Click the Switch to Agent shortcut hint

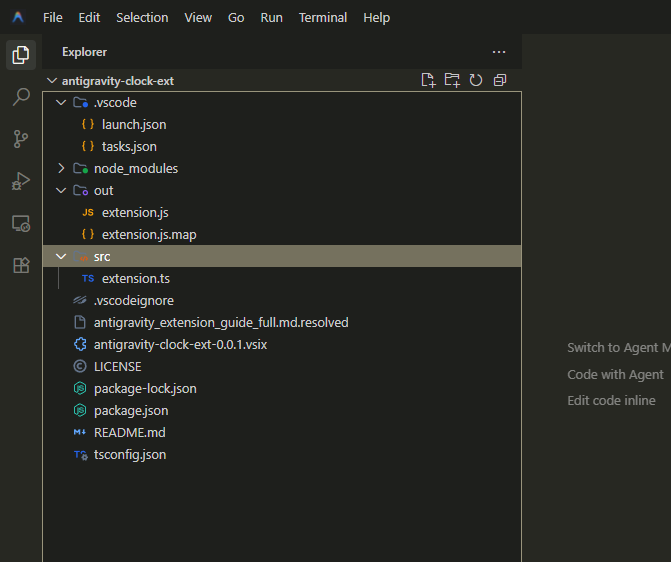click(619, 348)
